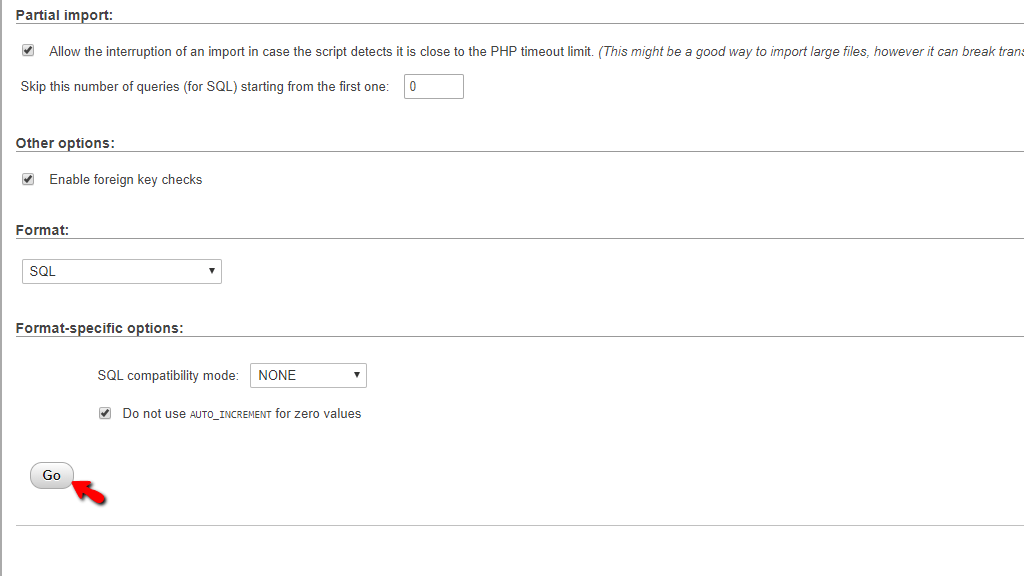Click the skip queries number input field
Image resolution: width=1024 pixels, height=576 pixels.
click(x=434, y=87)
